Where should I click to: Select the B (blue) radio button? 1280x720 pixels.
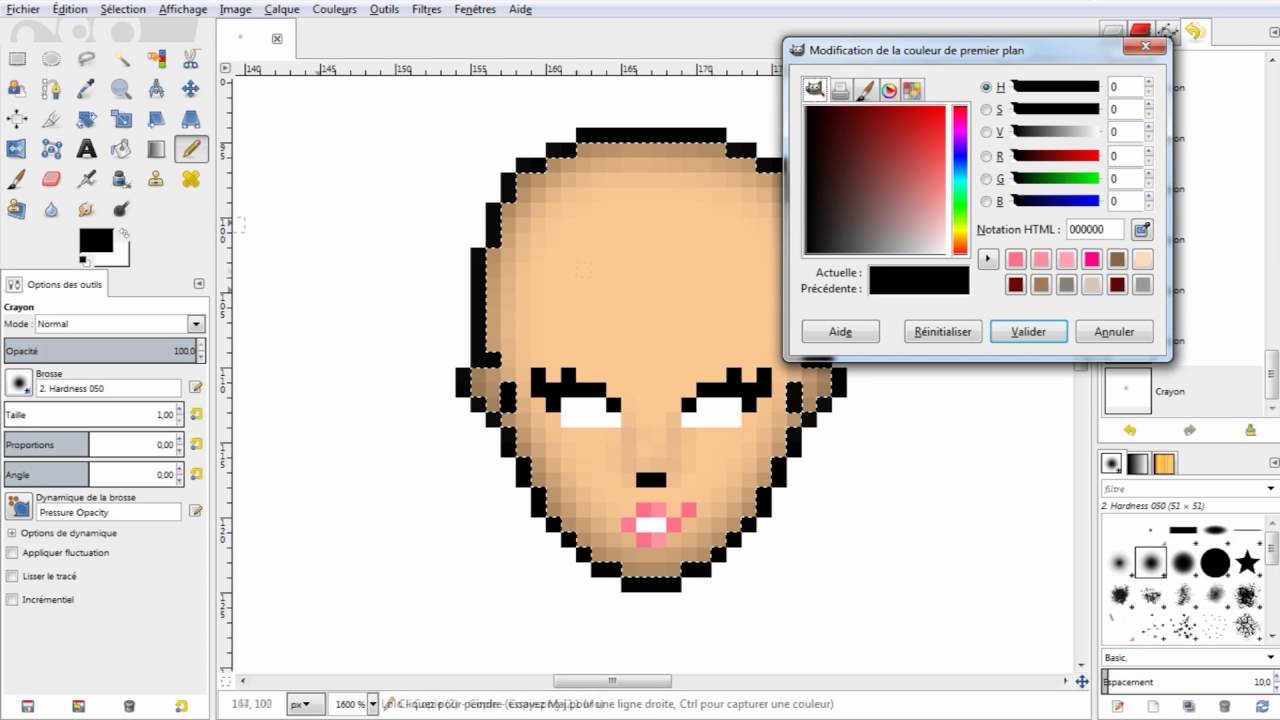click(x=987, y=201)
